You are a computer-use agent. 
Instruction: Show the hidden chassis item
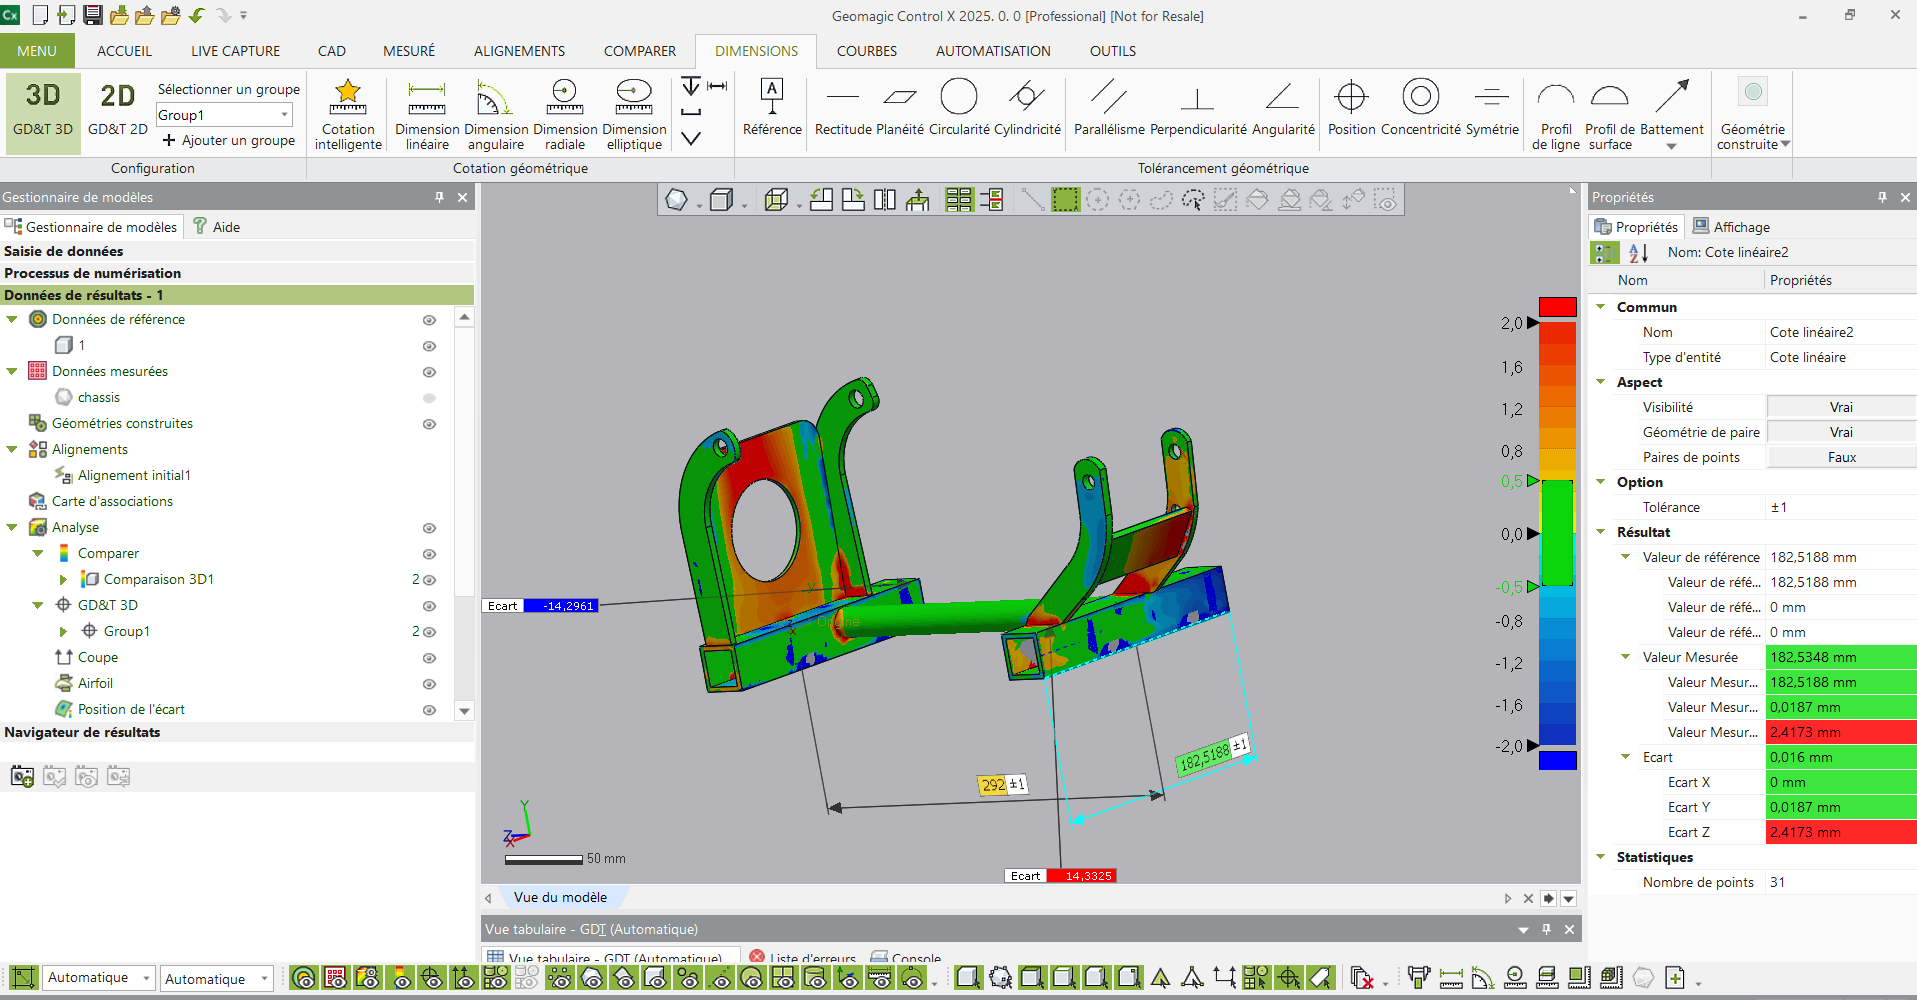click(429, 398)
